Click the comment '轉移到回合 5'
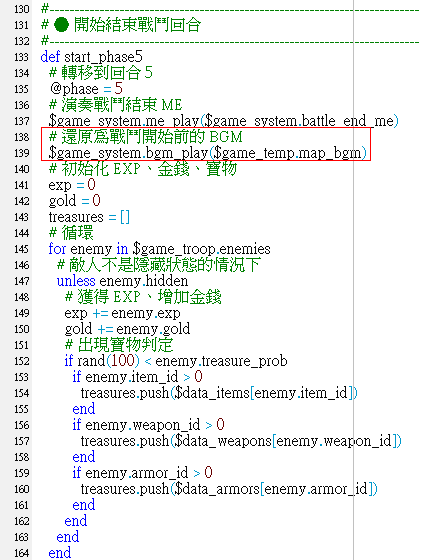Screen dimensions: 425x560 pos(101,73)
